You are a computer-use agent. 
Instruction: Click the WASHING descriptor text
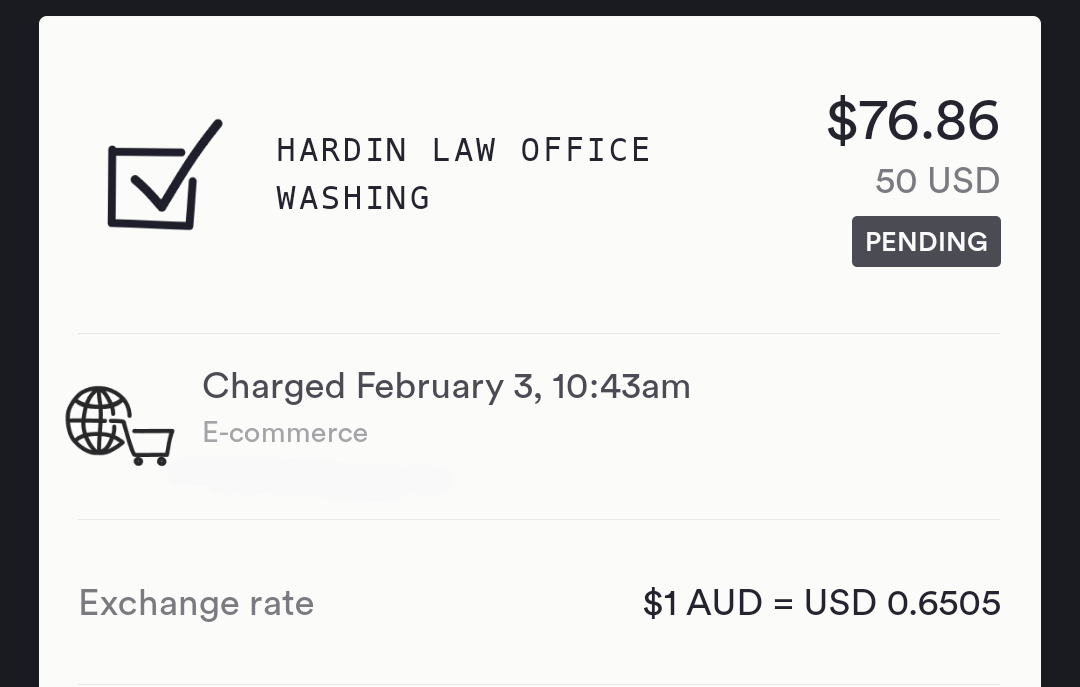tap(353, 198)
